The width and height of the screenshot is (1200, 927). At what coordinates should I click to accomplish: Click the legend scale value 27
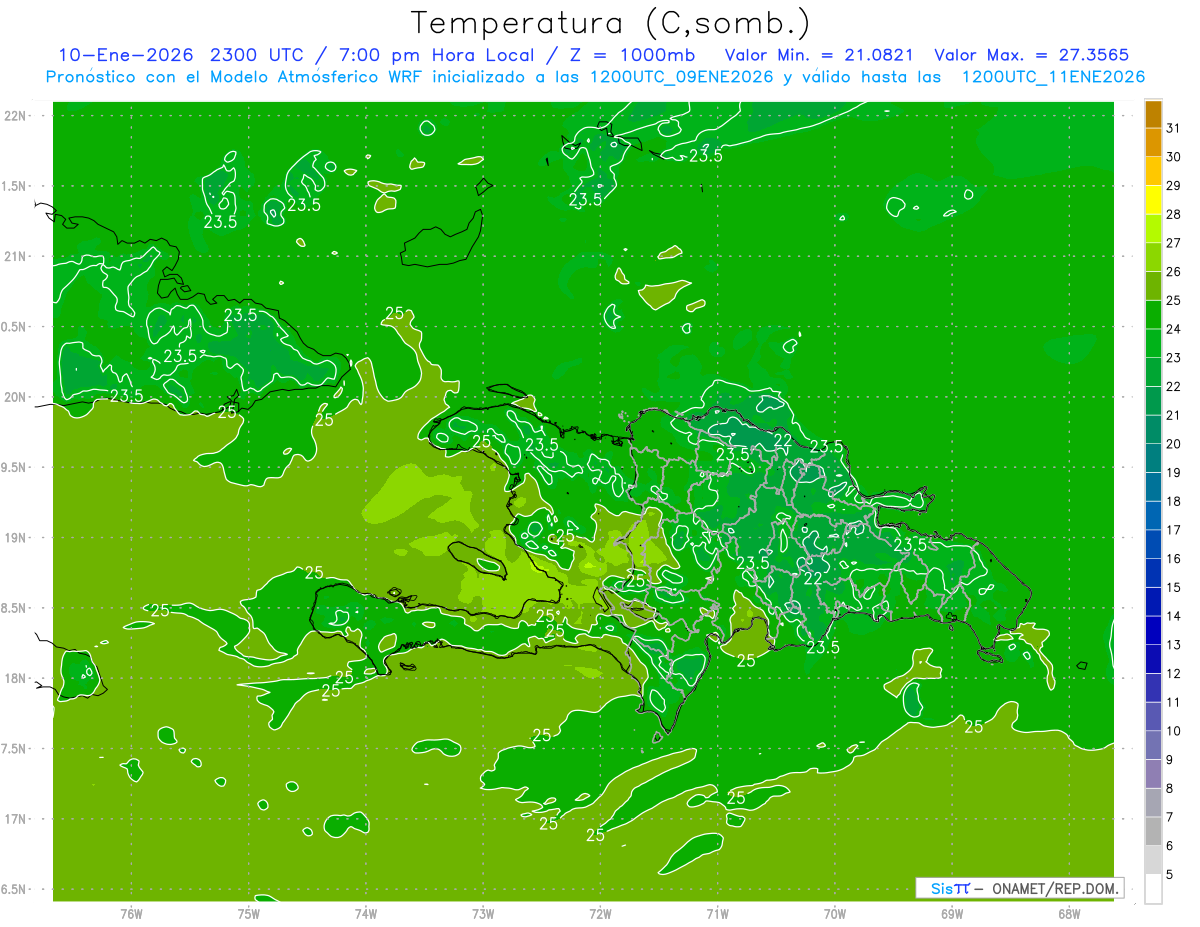tap(1173, 243)
